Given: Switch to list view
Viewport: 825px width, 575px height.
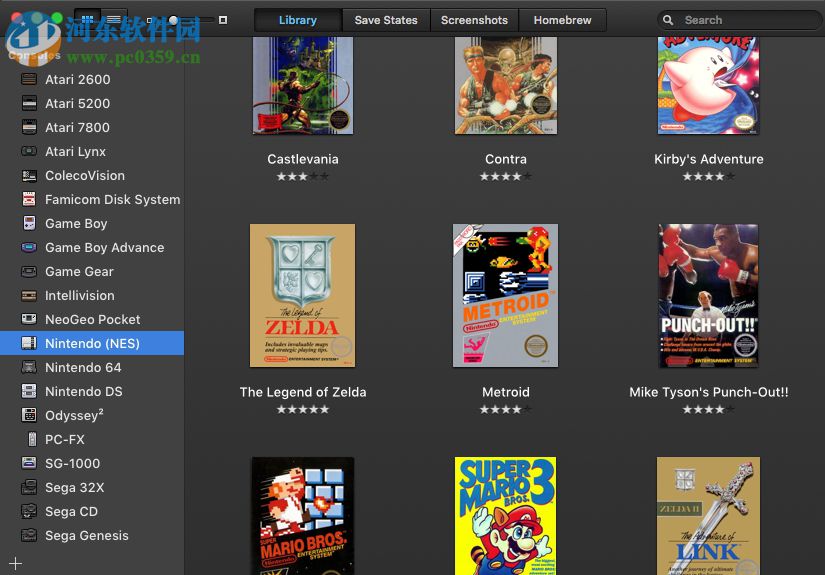Looking at the screenshot, I should [x=114, y=20].
